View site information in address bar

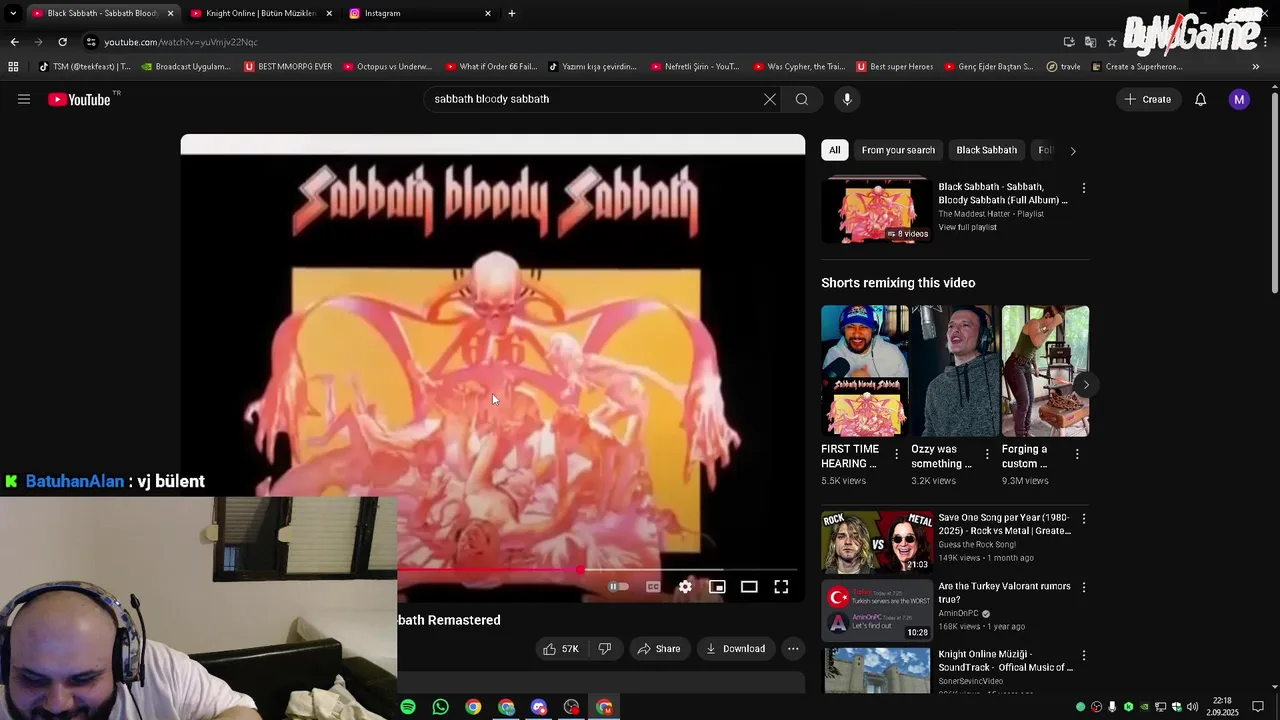(x=91, y=42)
